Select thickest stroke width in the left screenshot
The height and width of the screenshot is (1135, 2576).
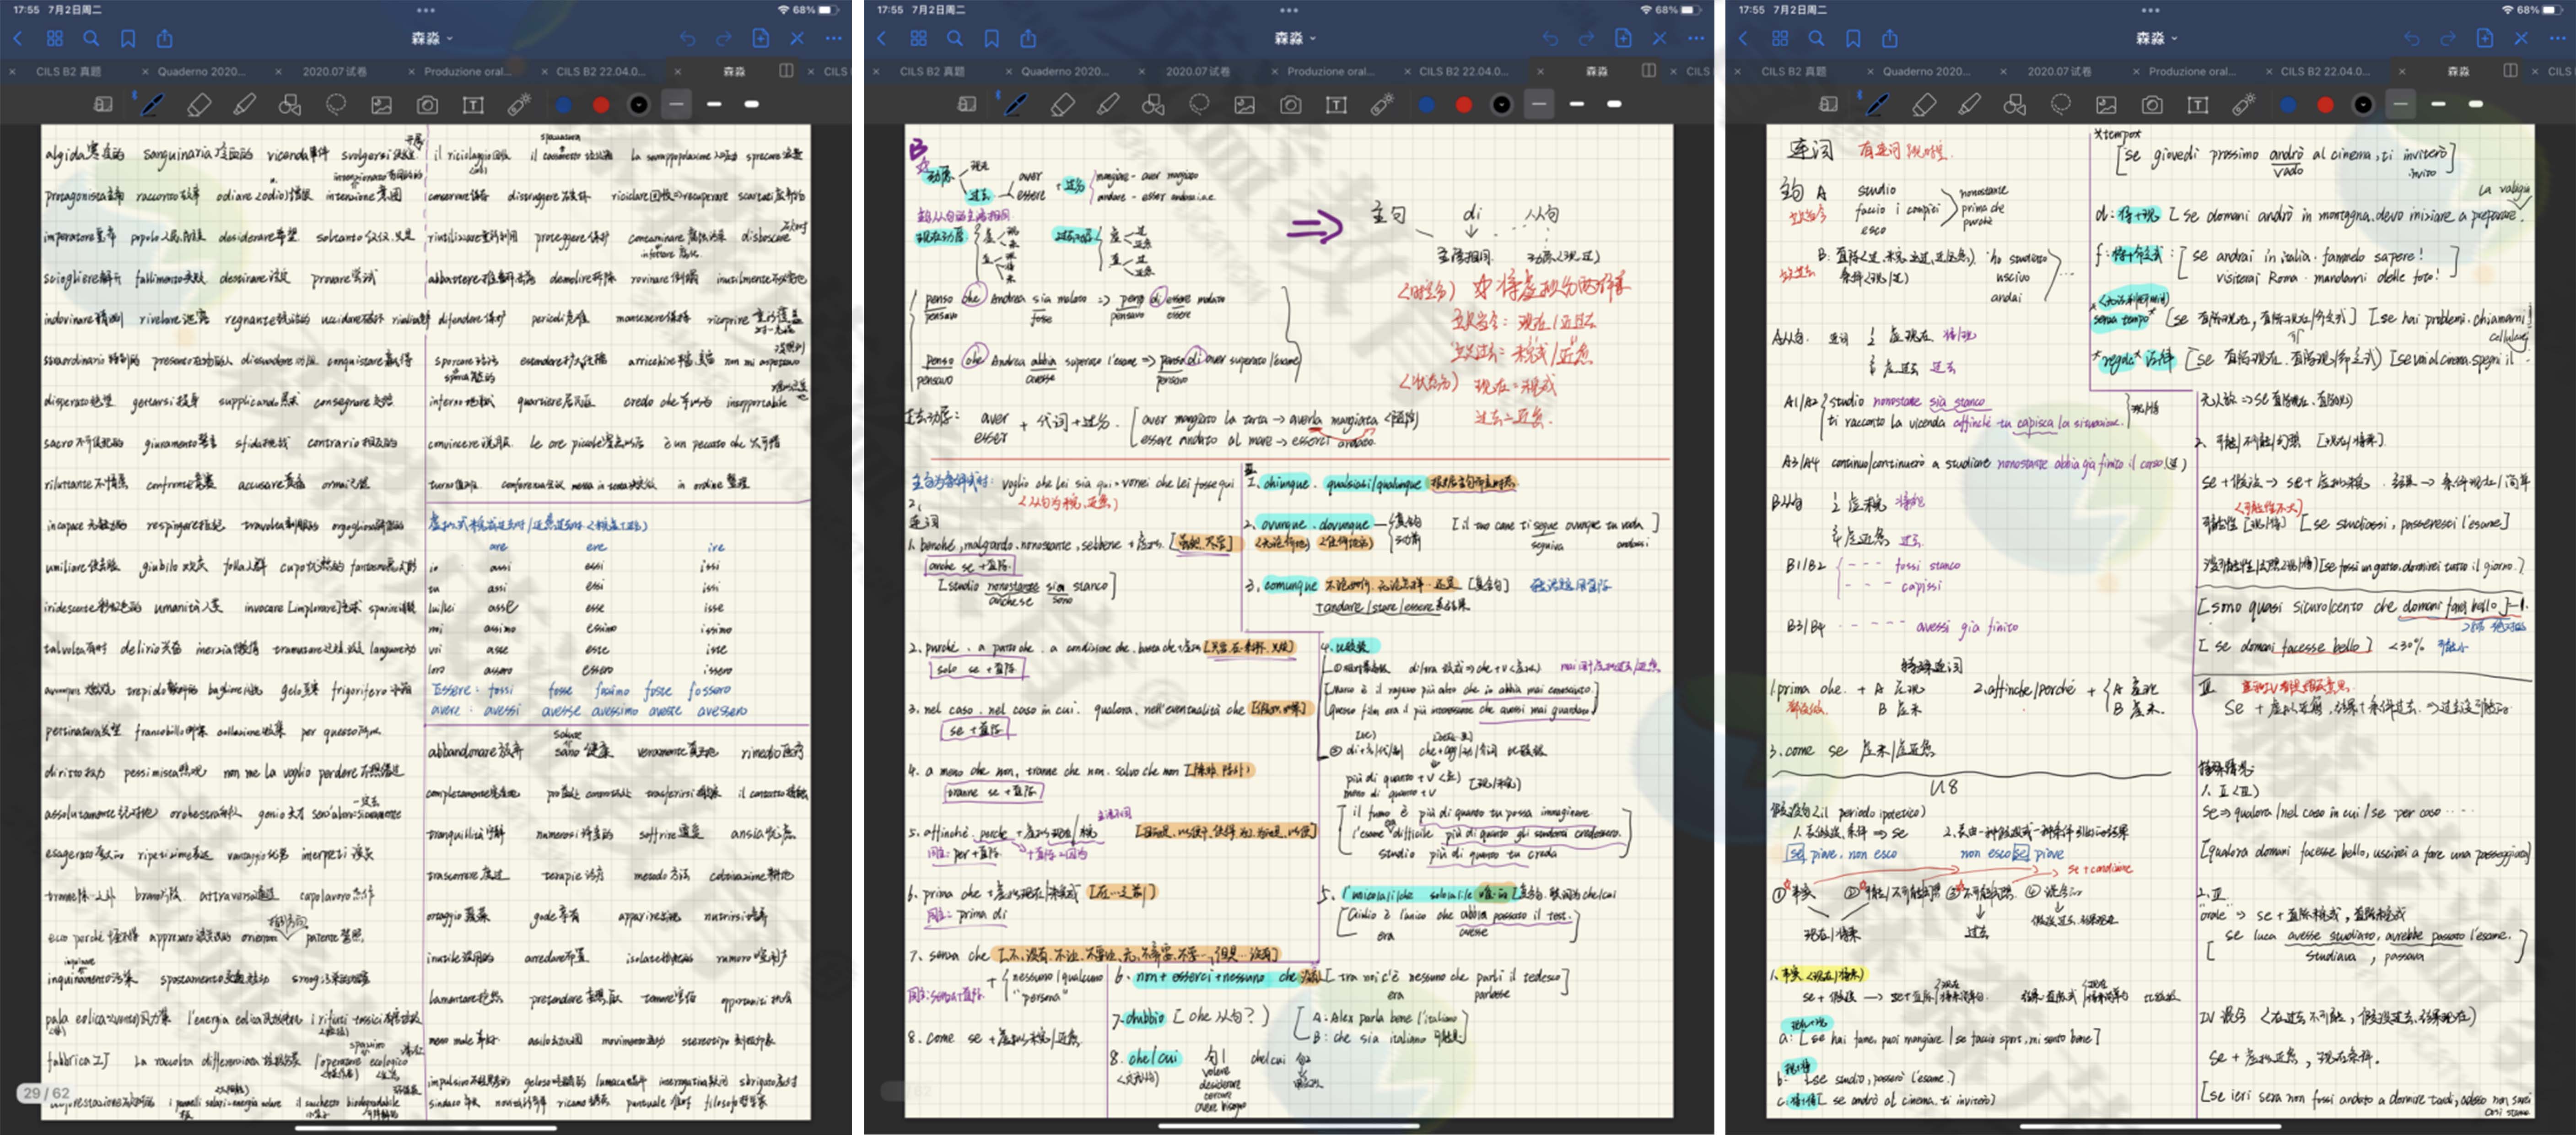752,104
